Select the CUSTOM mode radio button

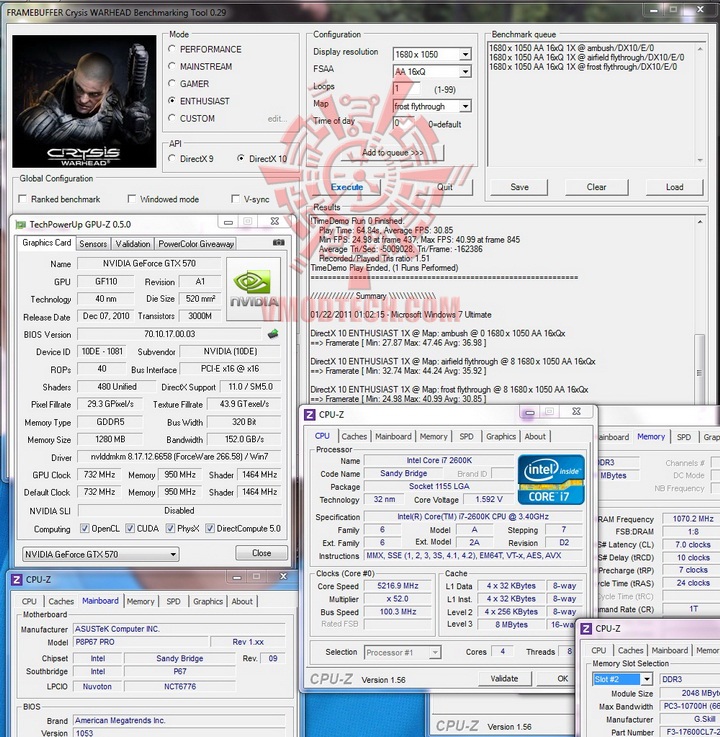[x=172, y=118]
